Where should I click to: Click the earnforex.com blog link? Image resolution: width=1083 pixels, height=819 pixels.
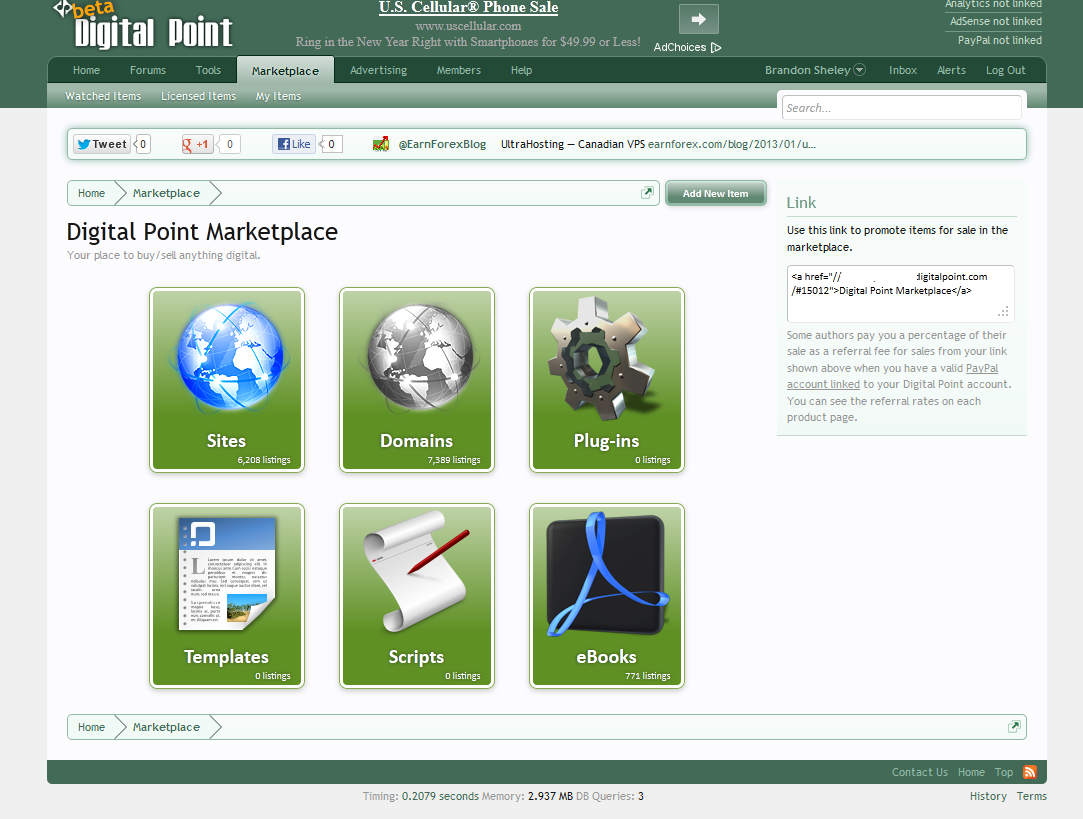point(731,144)
